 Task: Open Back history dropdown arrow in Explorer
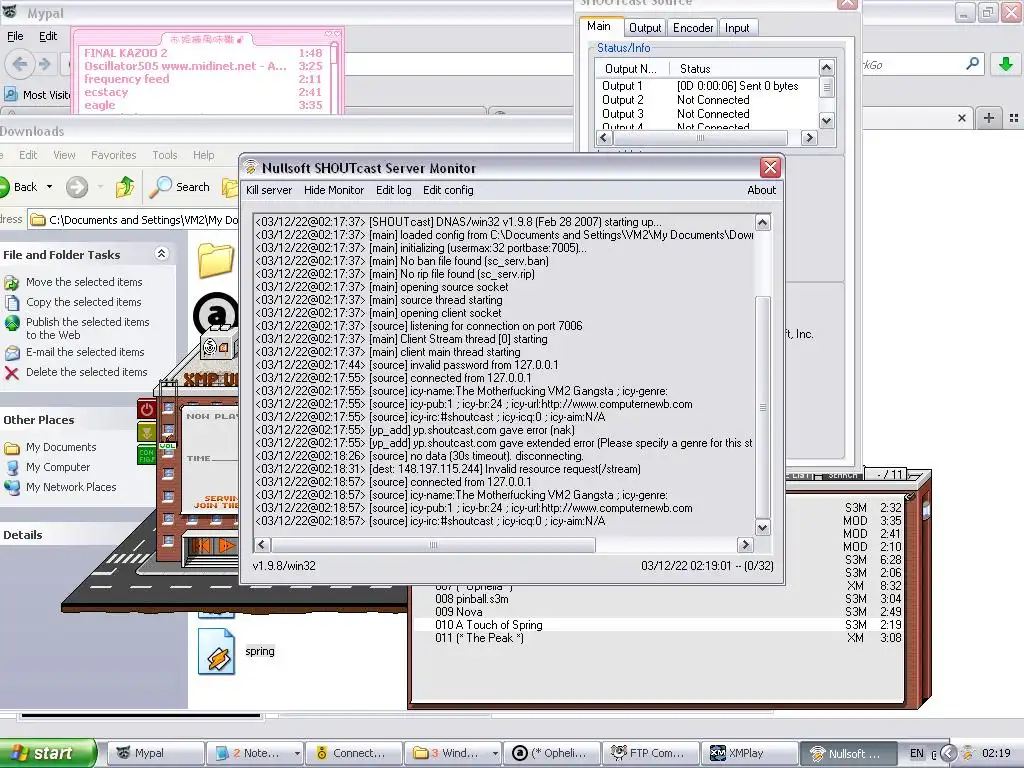pos(50,187)
